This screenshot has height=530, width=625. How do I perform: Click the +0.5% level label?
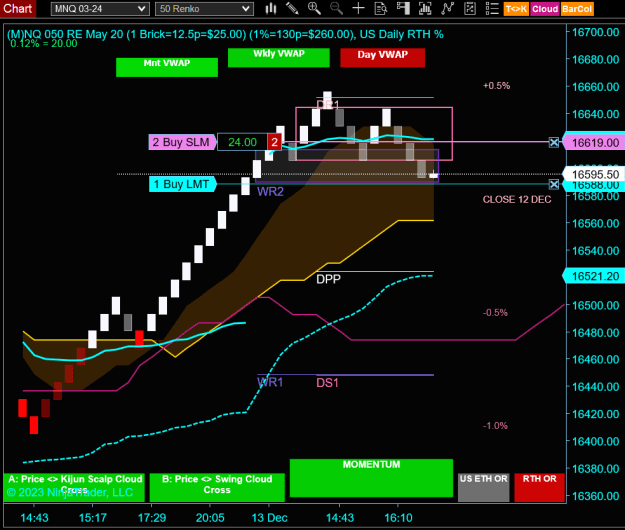tap(496, 86)
